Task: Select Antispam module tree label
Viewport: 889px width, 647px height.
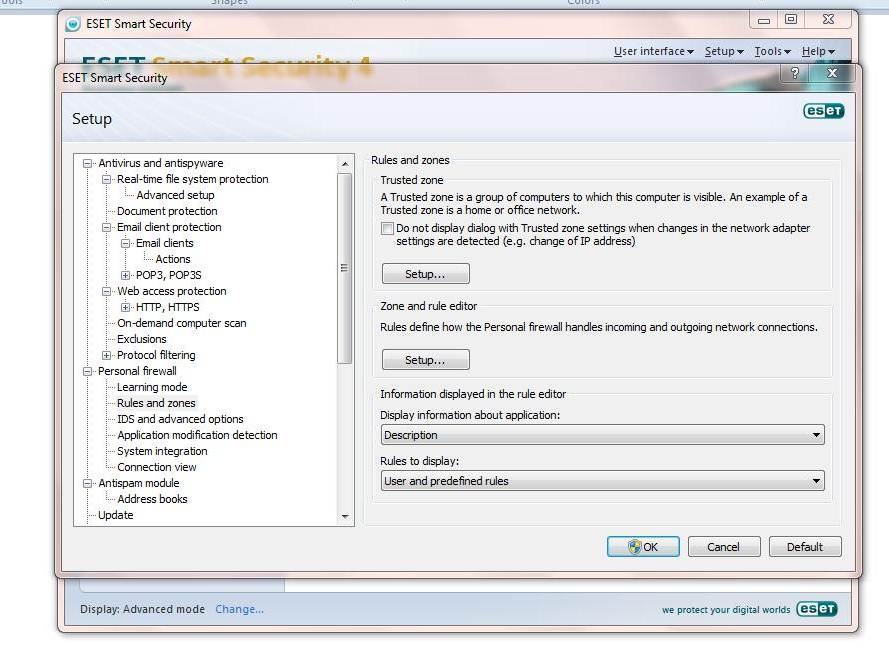Action: tap(138, 483)
